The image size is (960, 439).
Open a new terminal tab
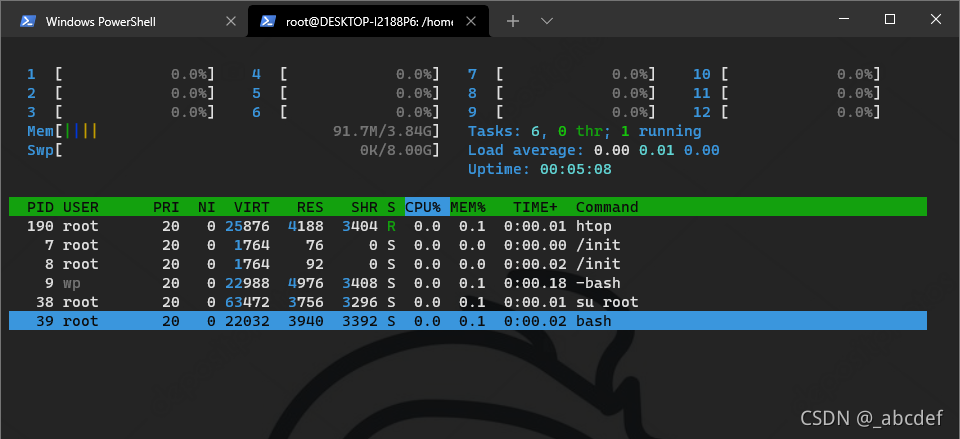(x=513, y=21)
